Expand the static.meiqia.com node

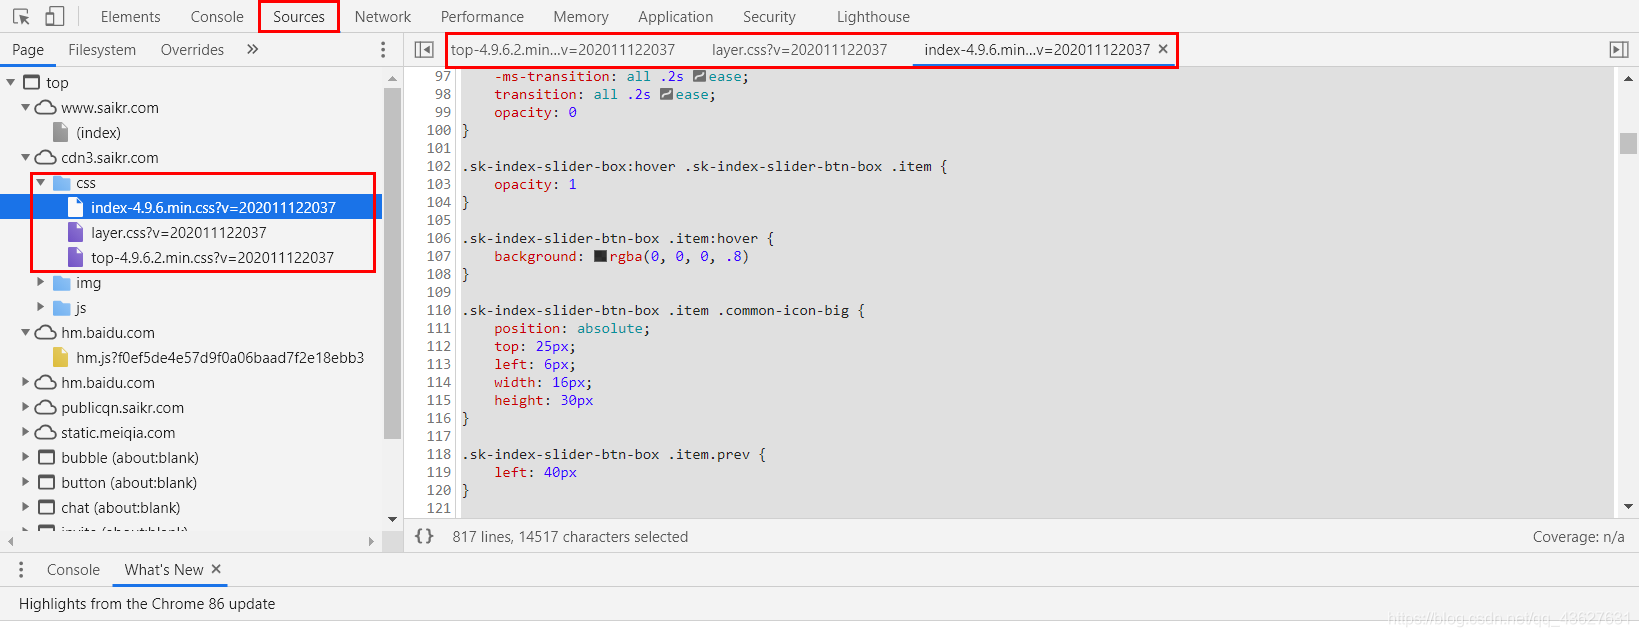26,432
